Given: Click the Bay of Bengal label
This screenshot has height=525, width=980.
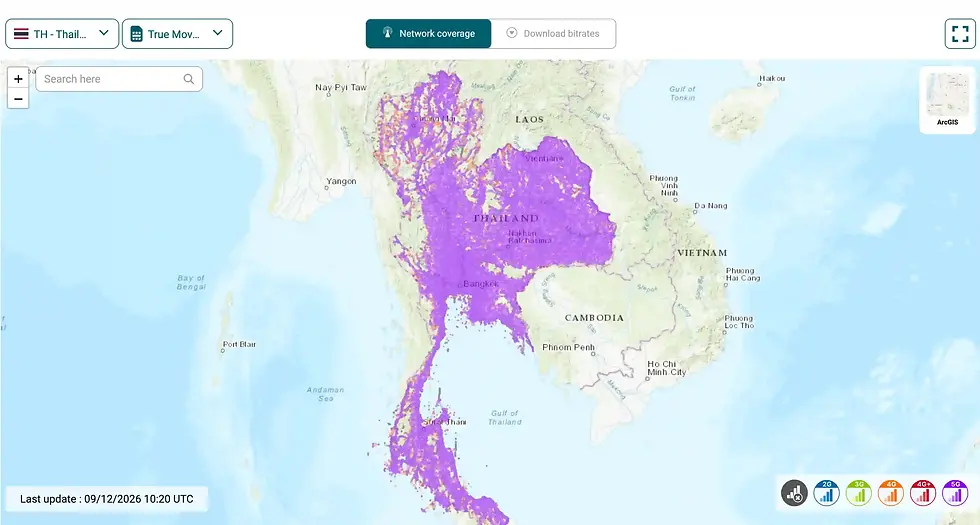Looking at the screenshot, I should 191,282.
